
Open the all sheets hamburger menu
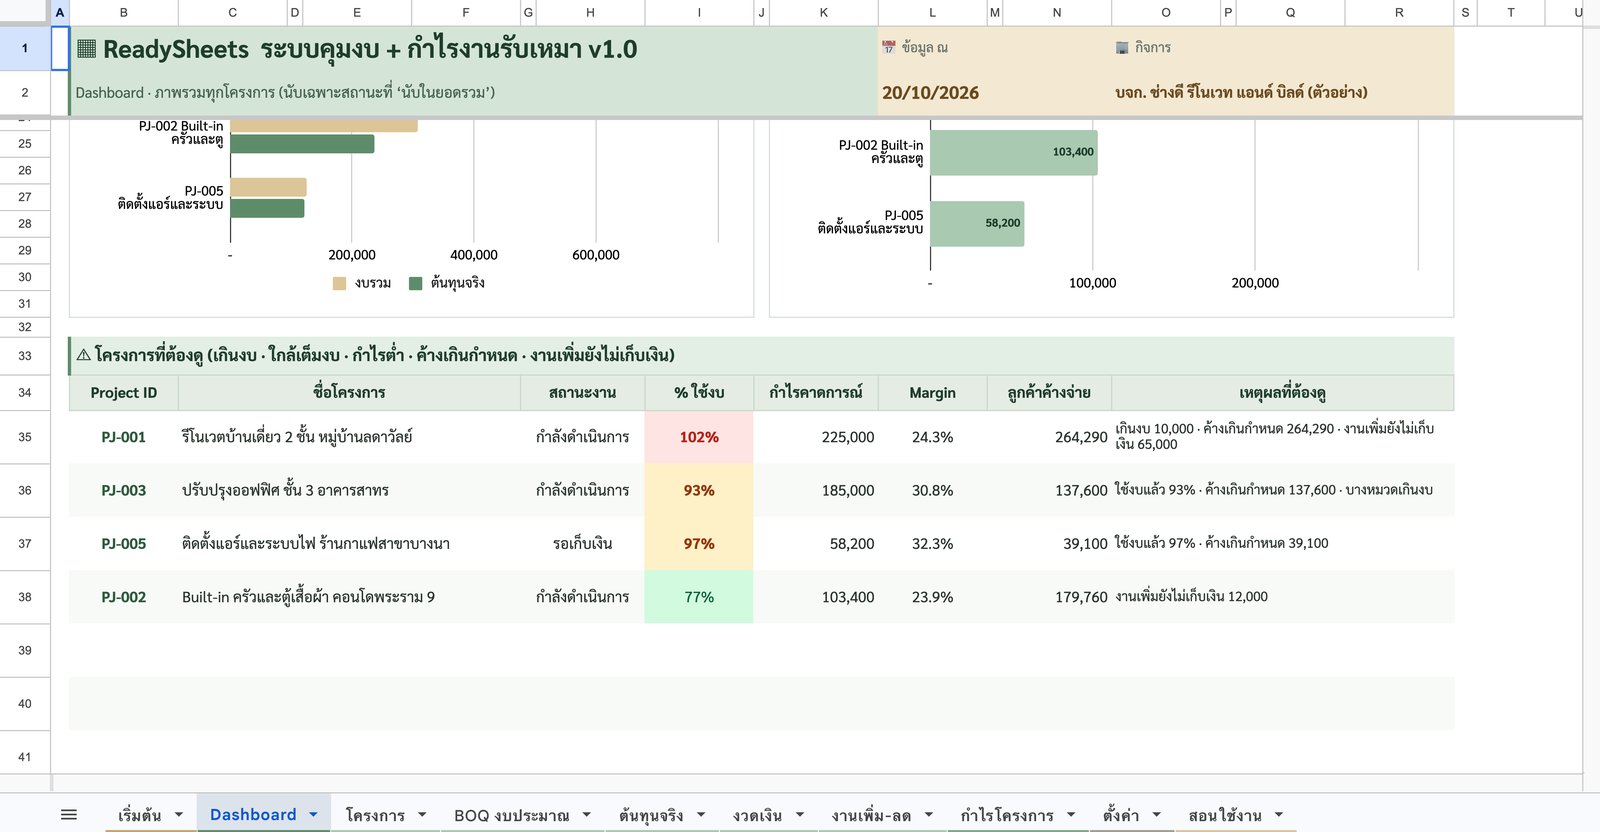[x=69, y=815]
